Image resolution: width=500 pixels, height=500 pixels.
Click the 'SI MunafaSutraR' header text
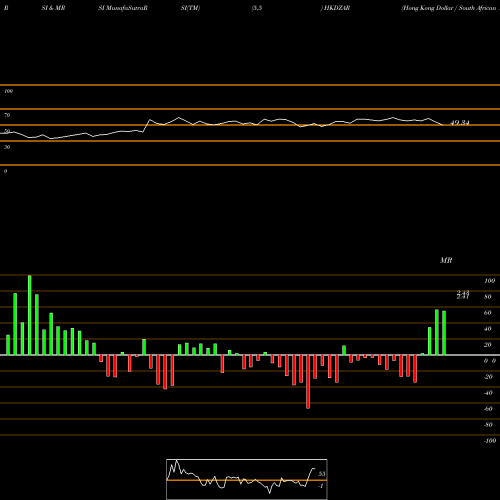(x=123, y=8)
